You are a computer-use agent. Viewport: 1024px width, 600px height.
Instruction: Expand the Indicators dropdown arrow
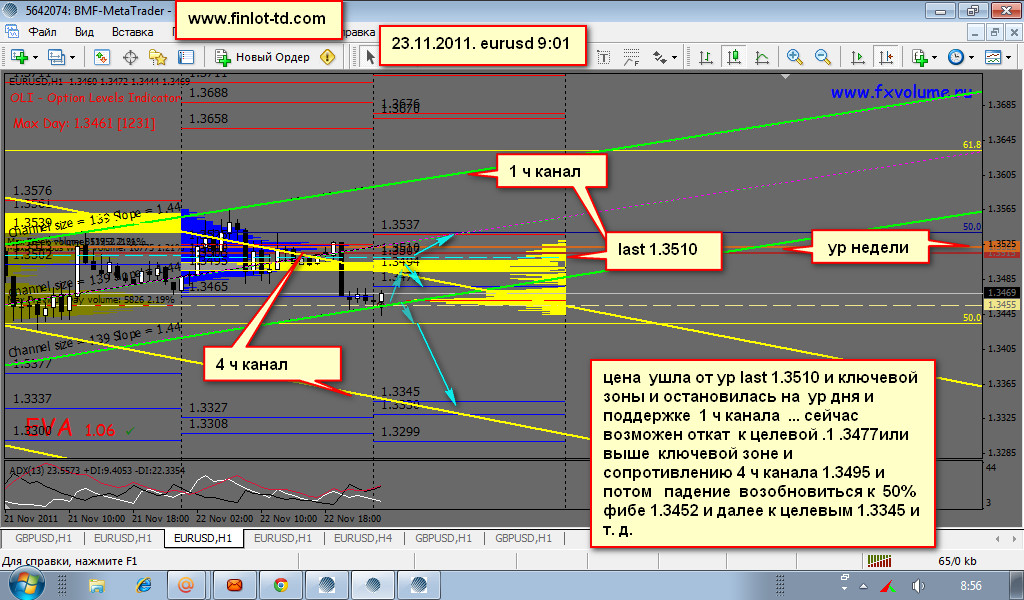pos(935,57)
